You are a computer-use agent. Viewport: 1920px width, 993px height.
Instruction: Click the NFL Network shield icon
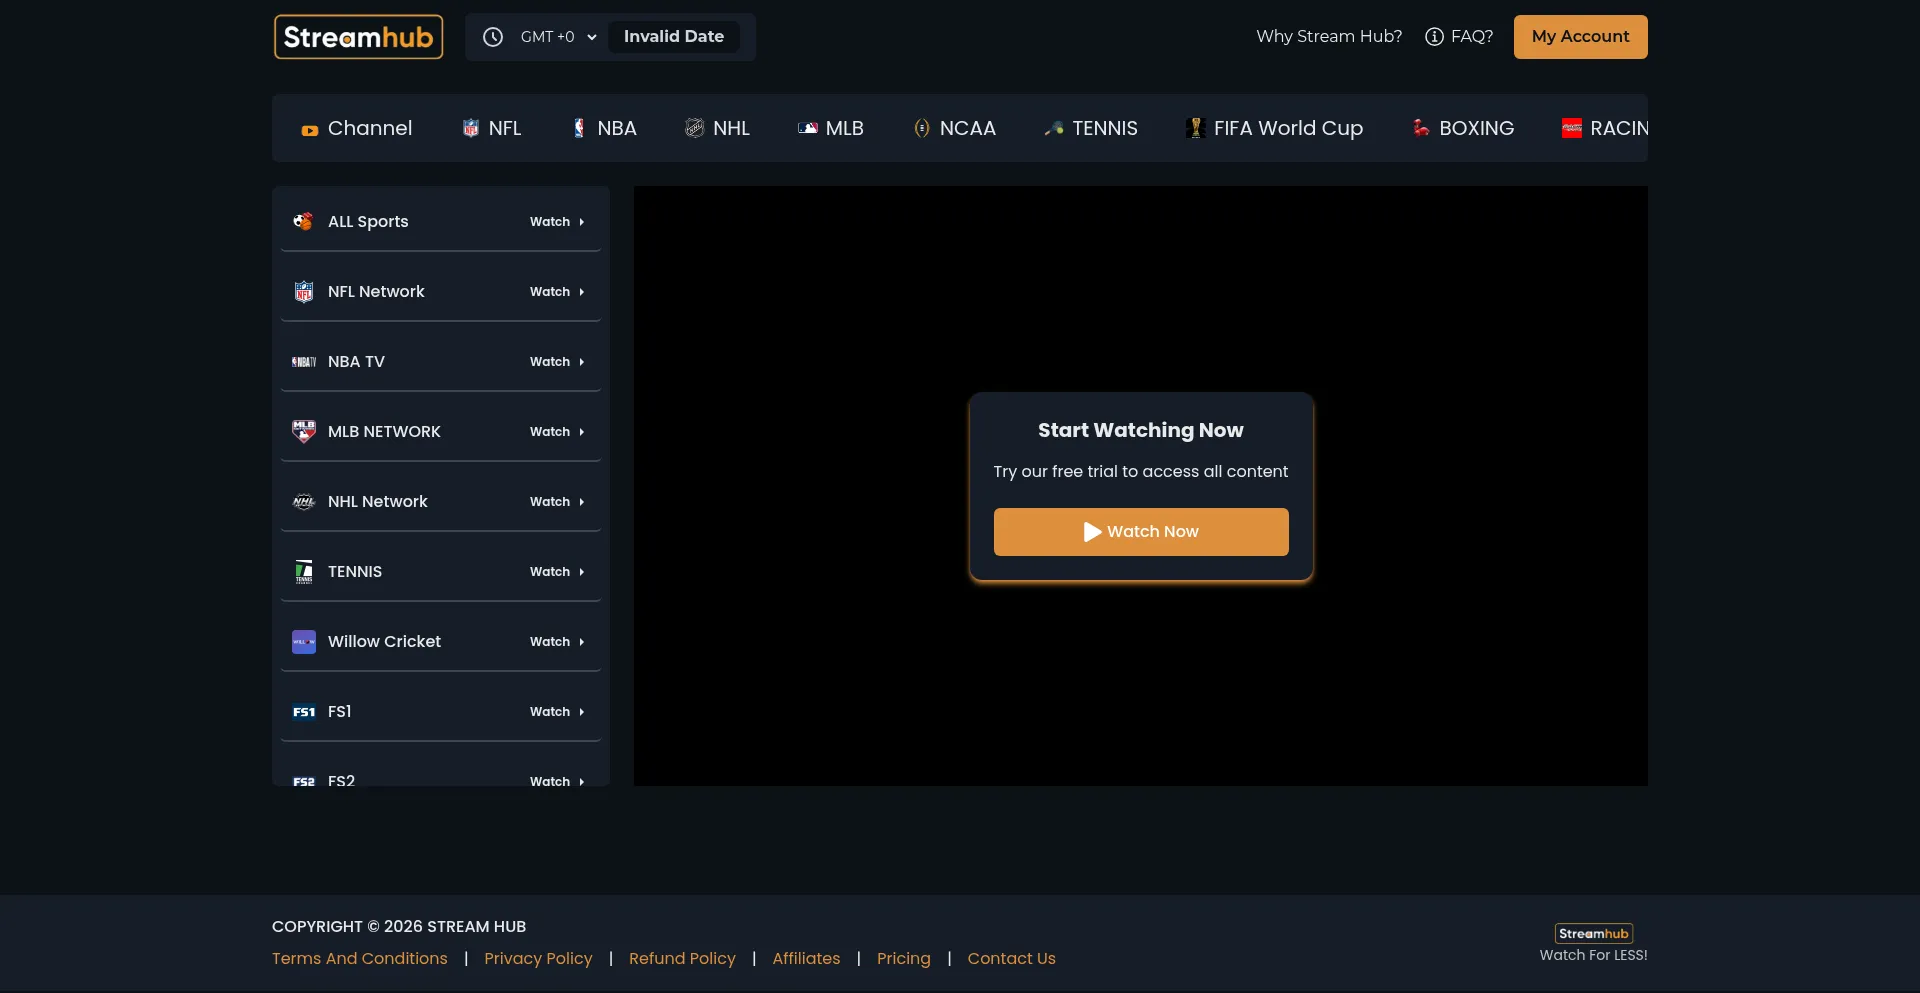pos(304,291)
